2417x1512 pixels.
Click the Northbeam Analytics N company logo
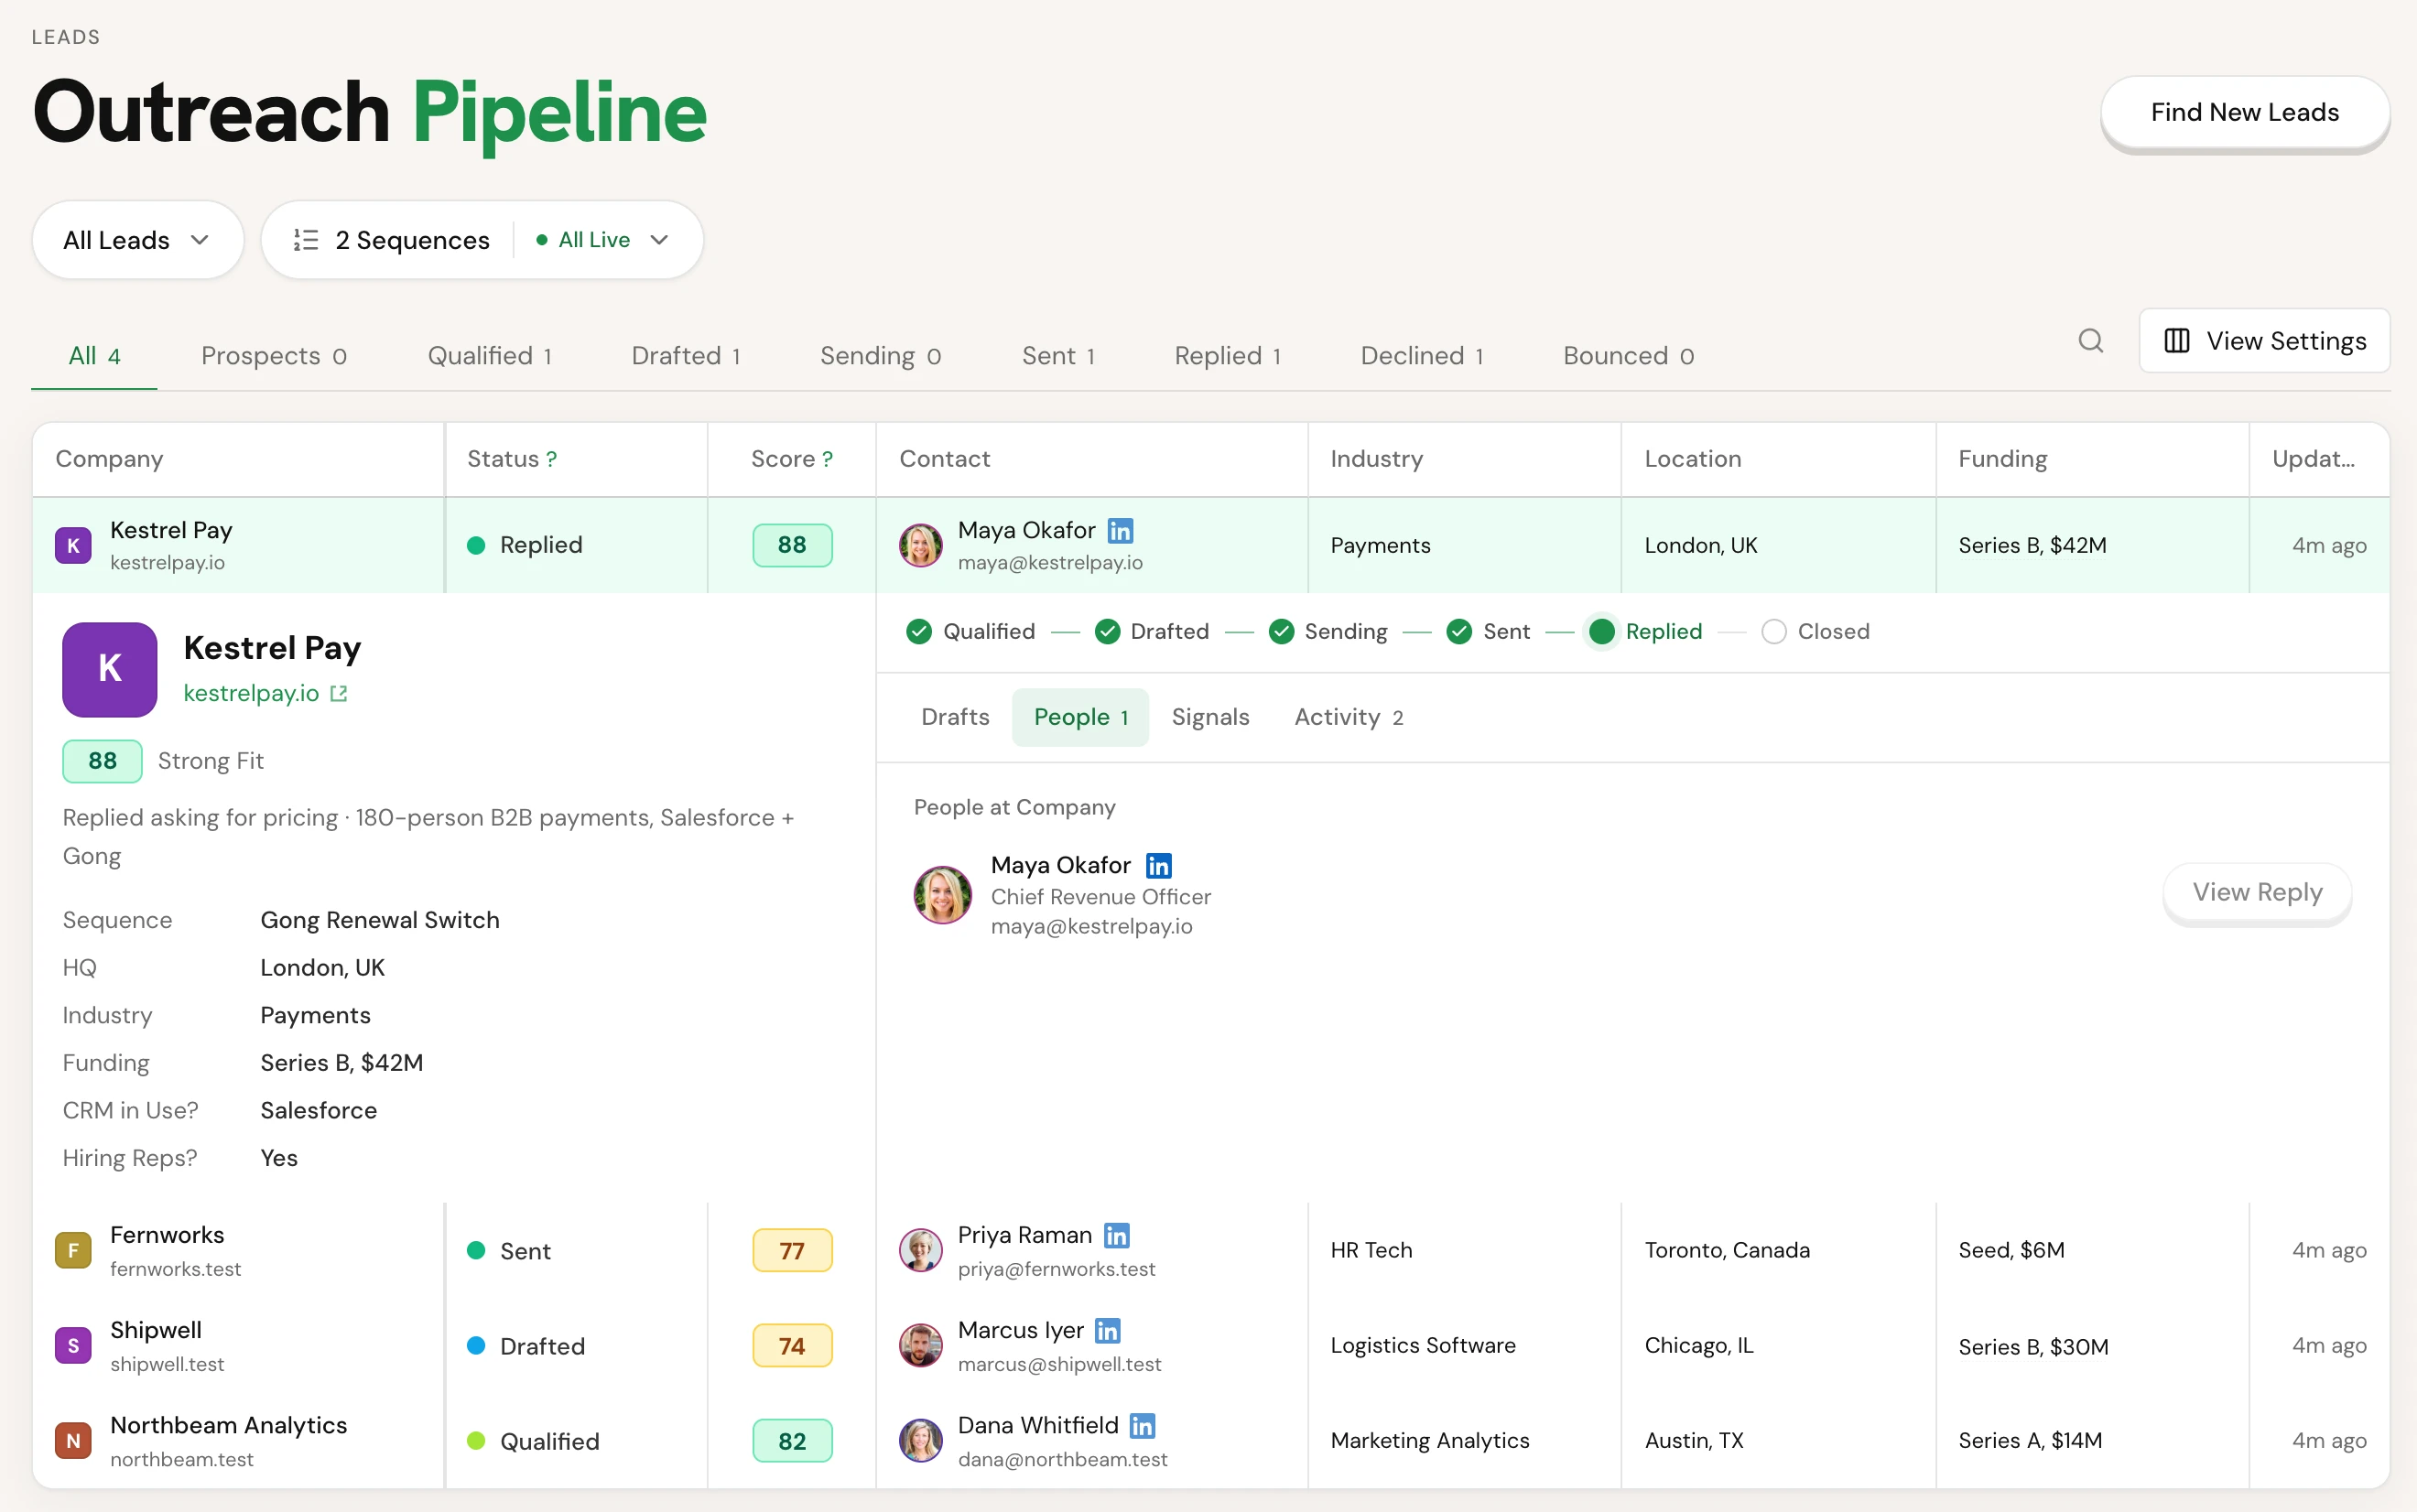click(73, 1441)
